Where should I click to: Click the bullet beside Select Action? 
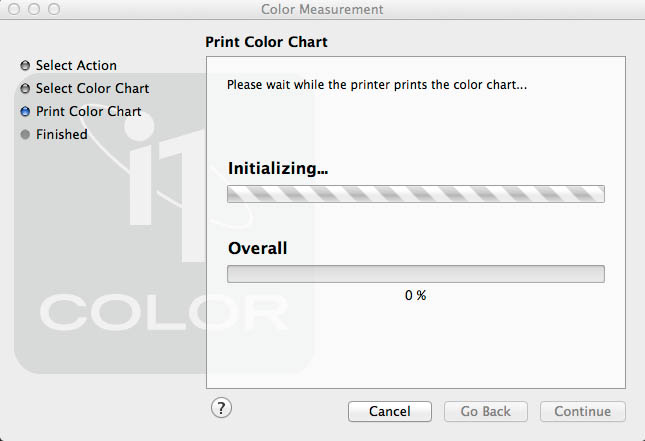25,66
